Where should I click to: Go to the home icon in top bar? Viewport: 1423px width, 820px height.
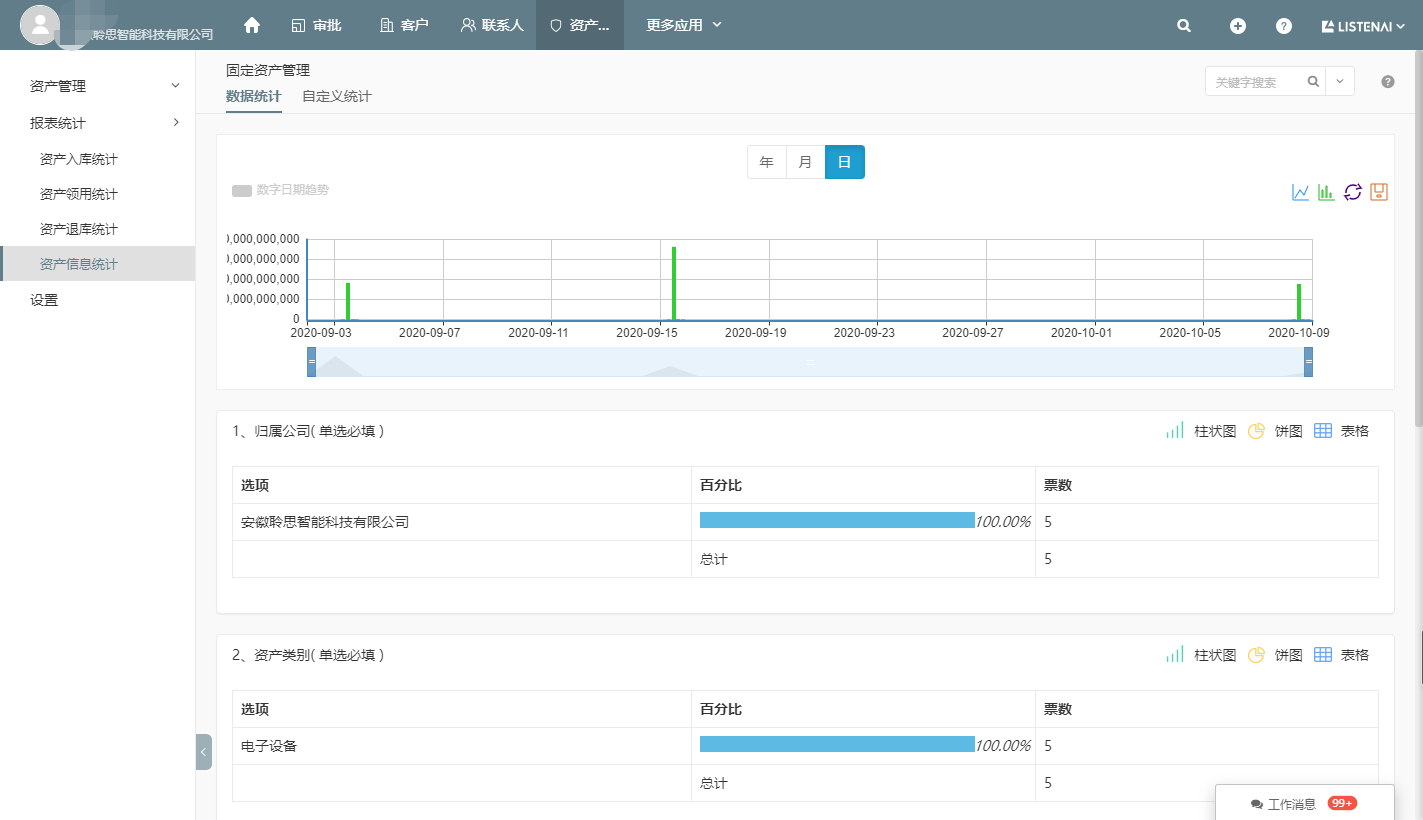point(252,25)
